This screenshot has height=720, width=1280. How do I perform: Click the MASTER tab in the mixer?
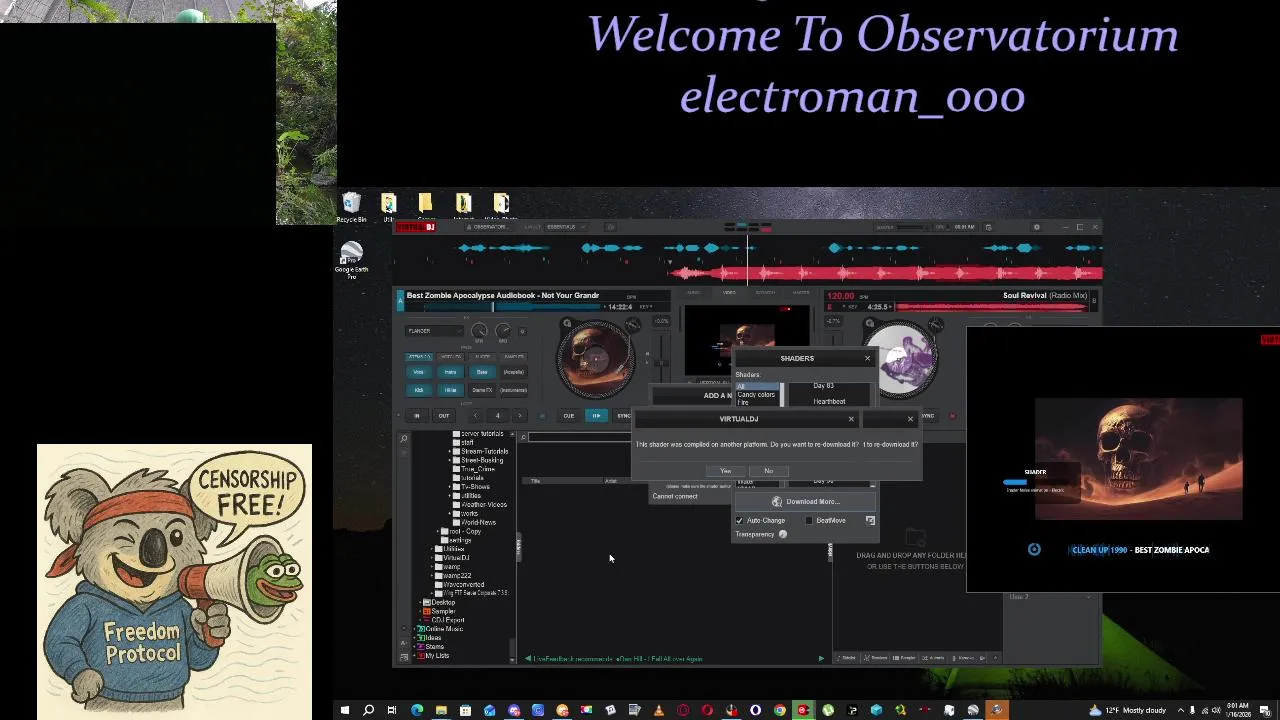(801, 292)
